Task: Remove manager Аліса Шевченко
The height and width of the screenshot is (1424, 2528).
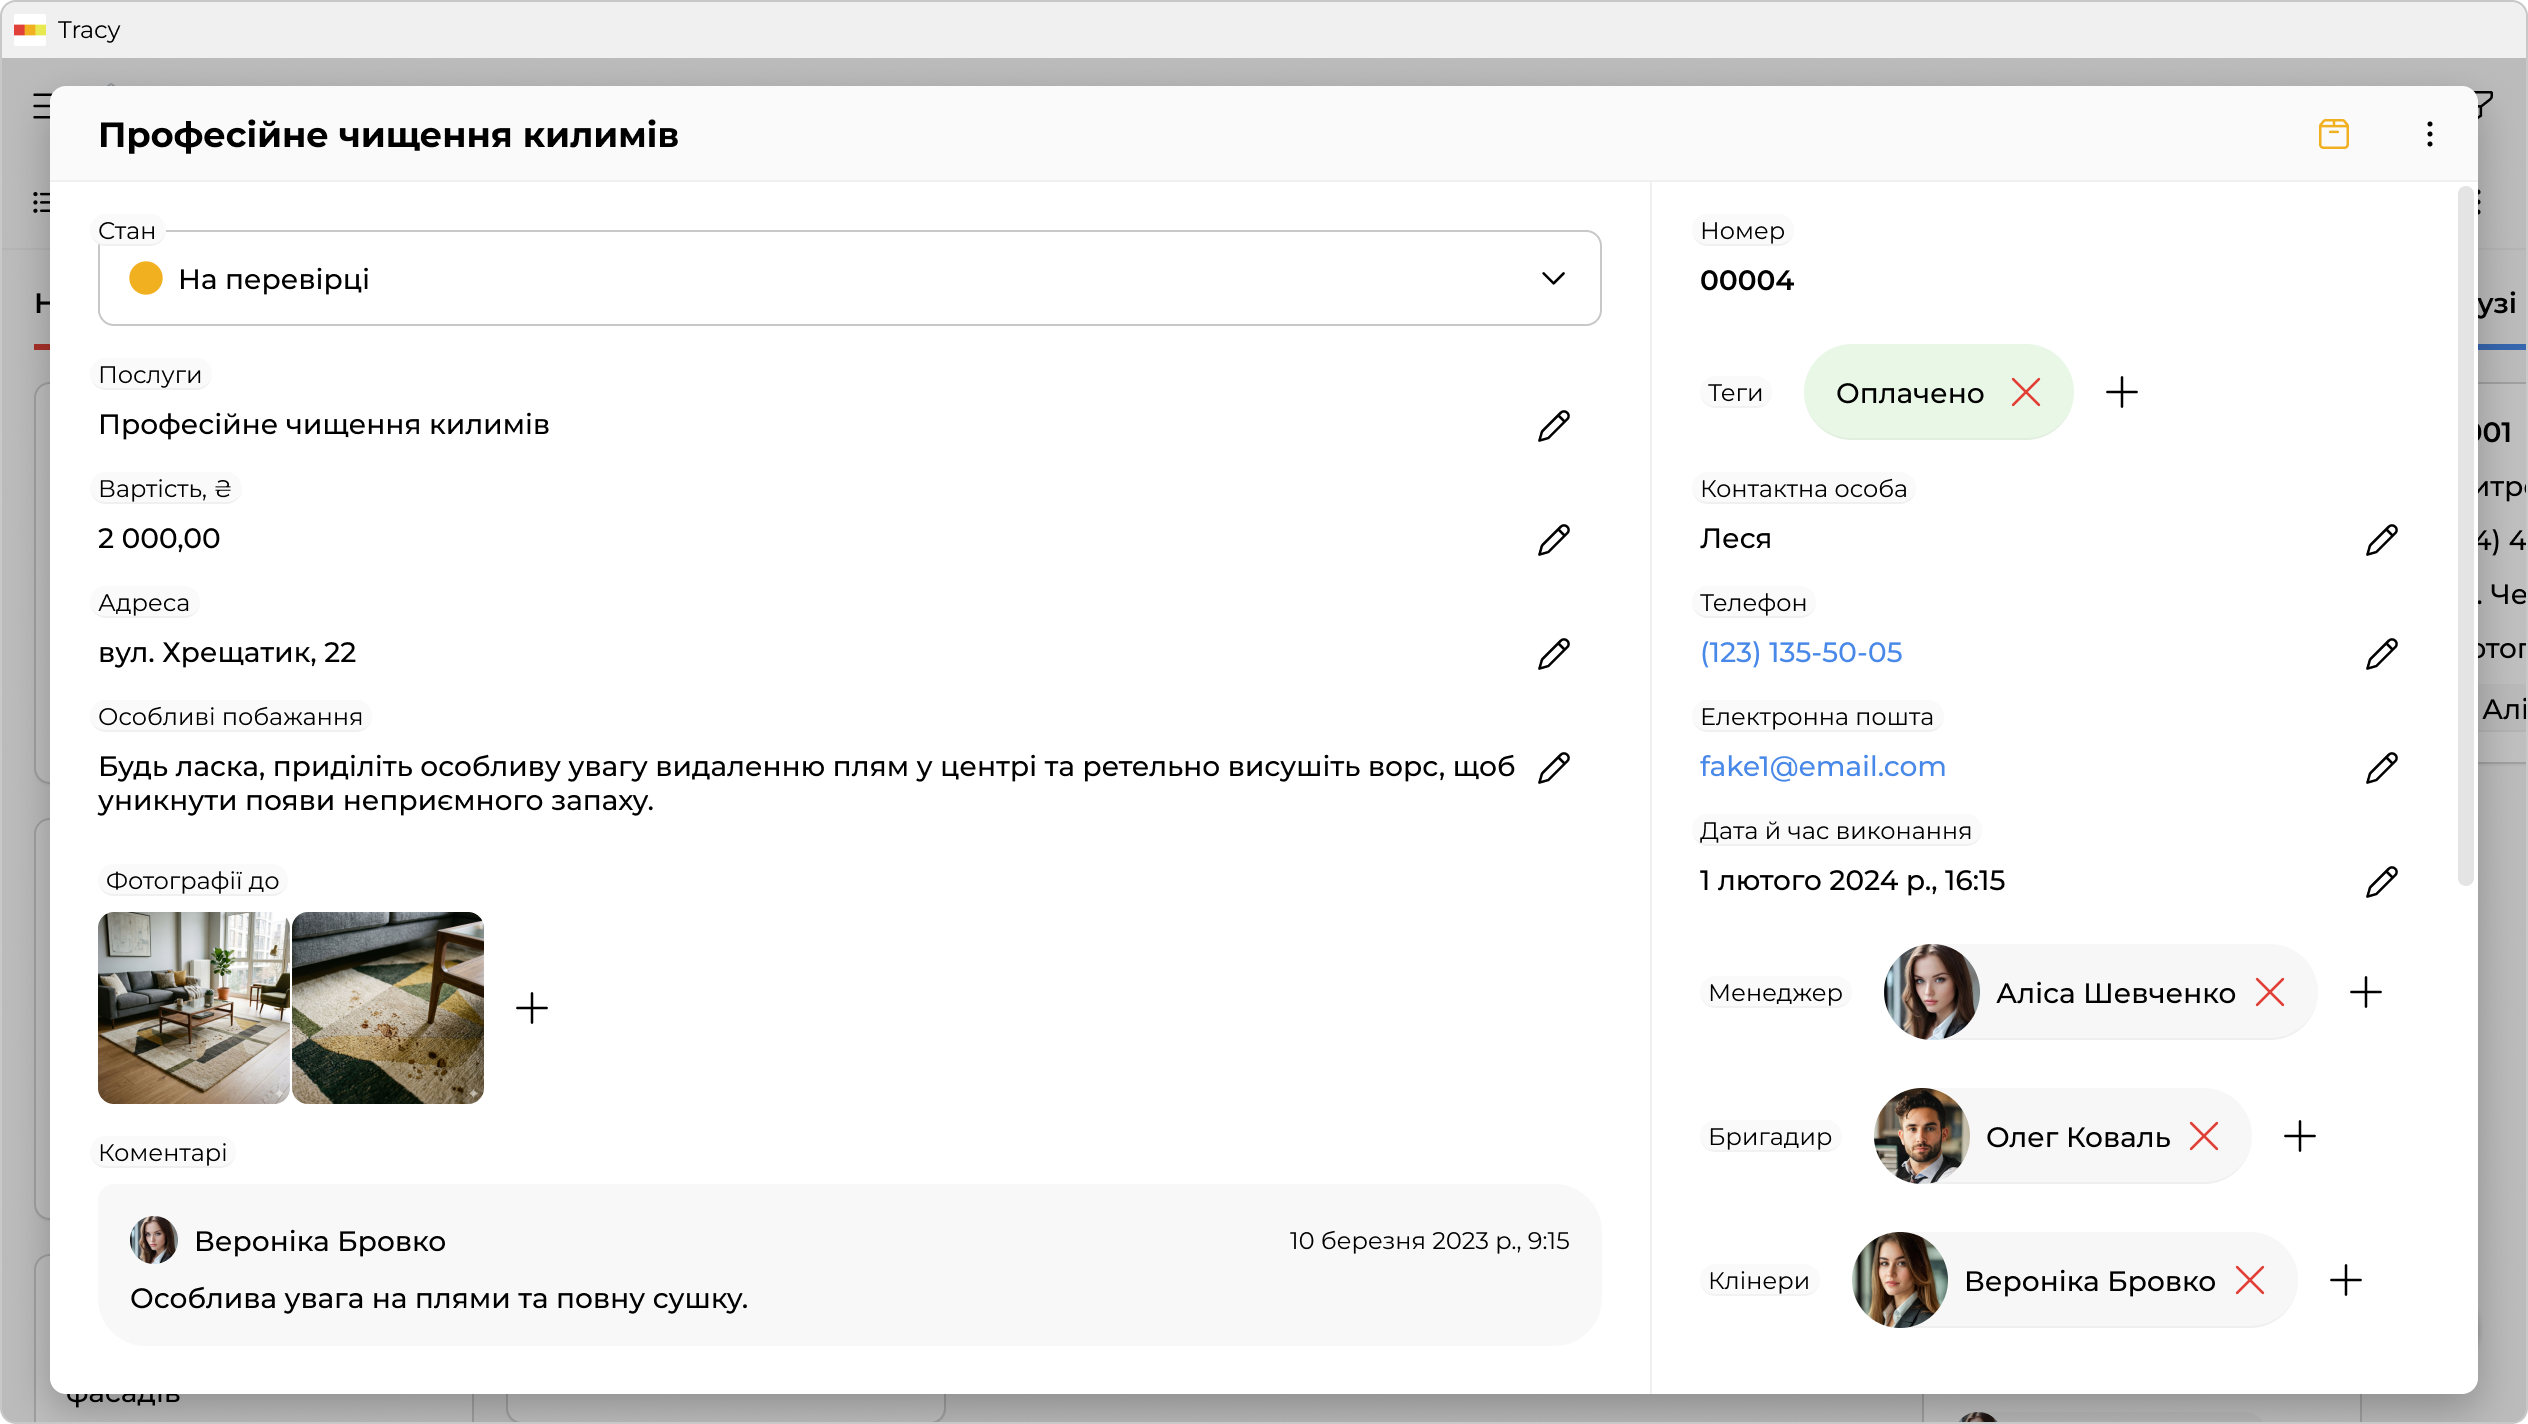Action: (2270, 993)
